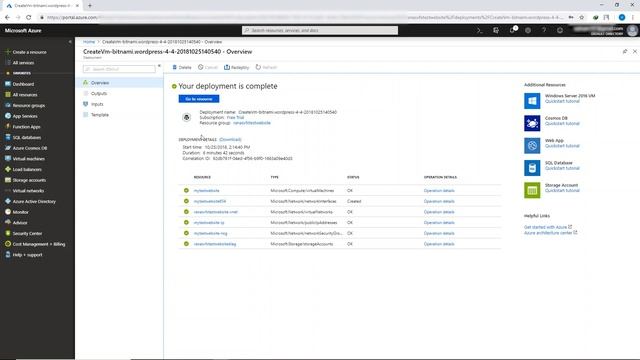Select Overview in the deployment menu
This screenshot has width=640, height=360.
119,83
